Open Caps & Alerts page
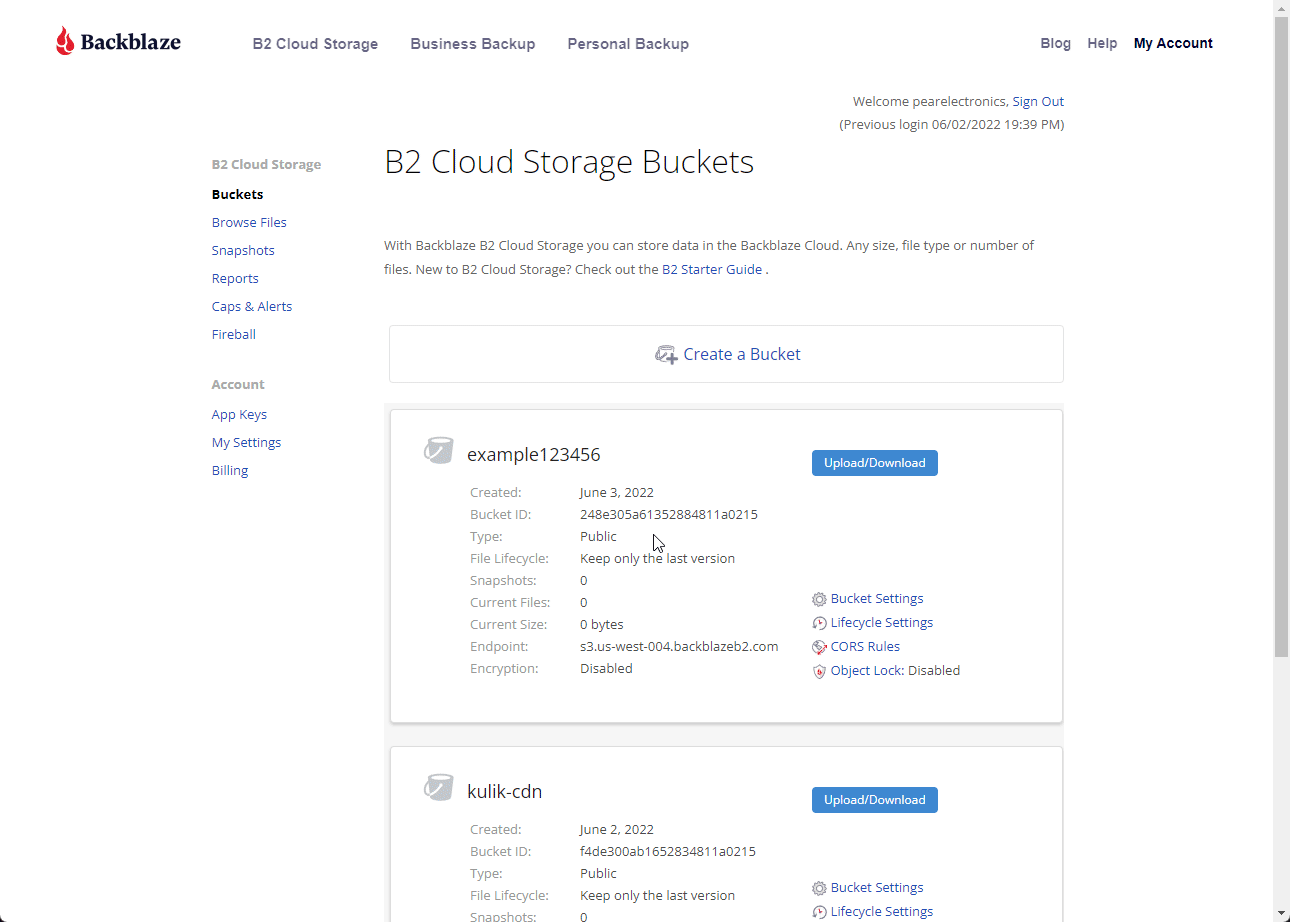Image resolution: width=1290 pixels, height=922 pixels. 252,306
